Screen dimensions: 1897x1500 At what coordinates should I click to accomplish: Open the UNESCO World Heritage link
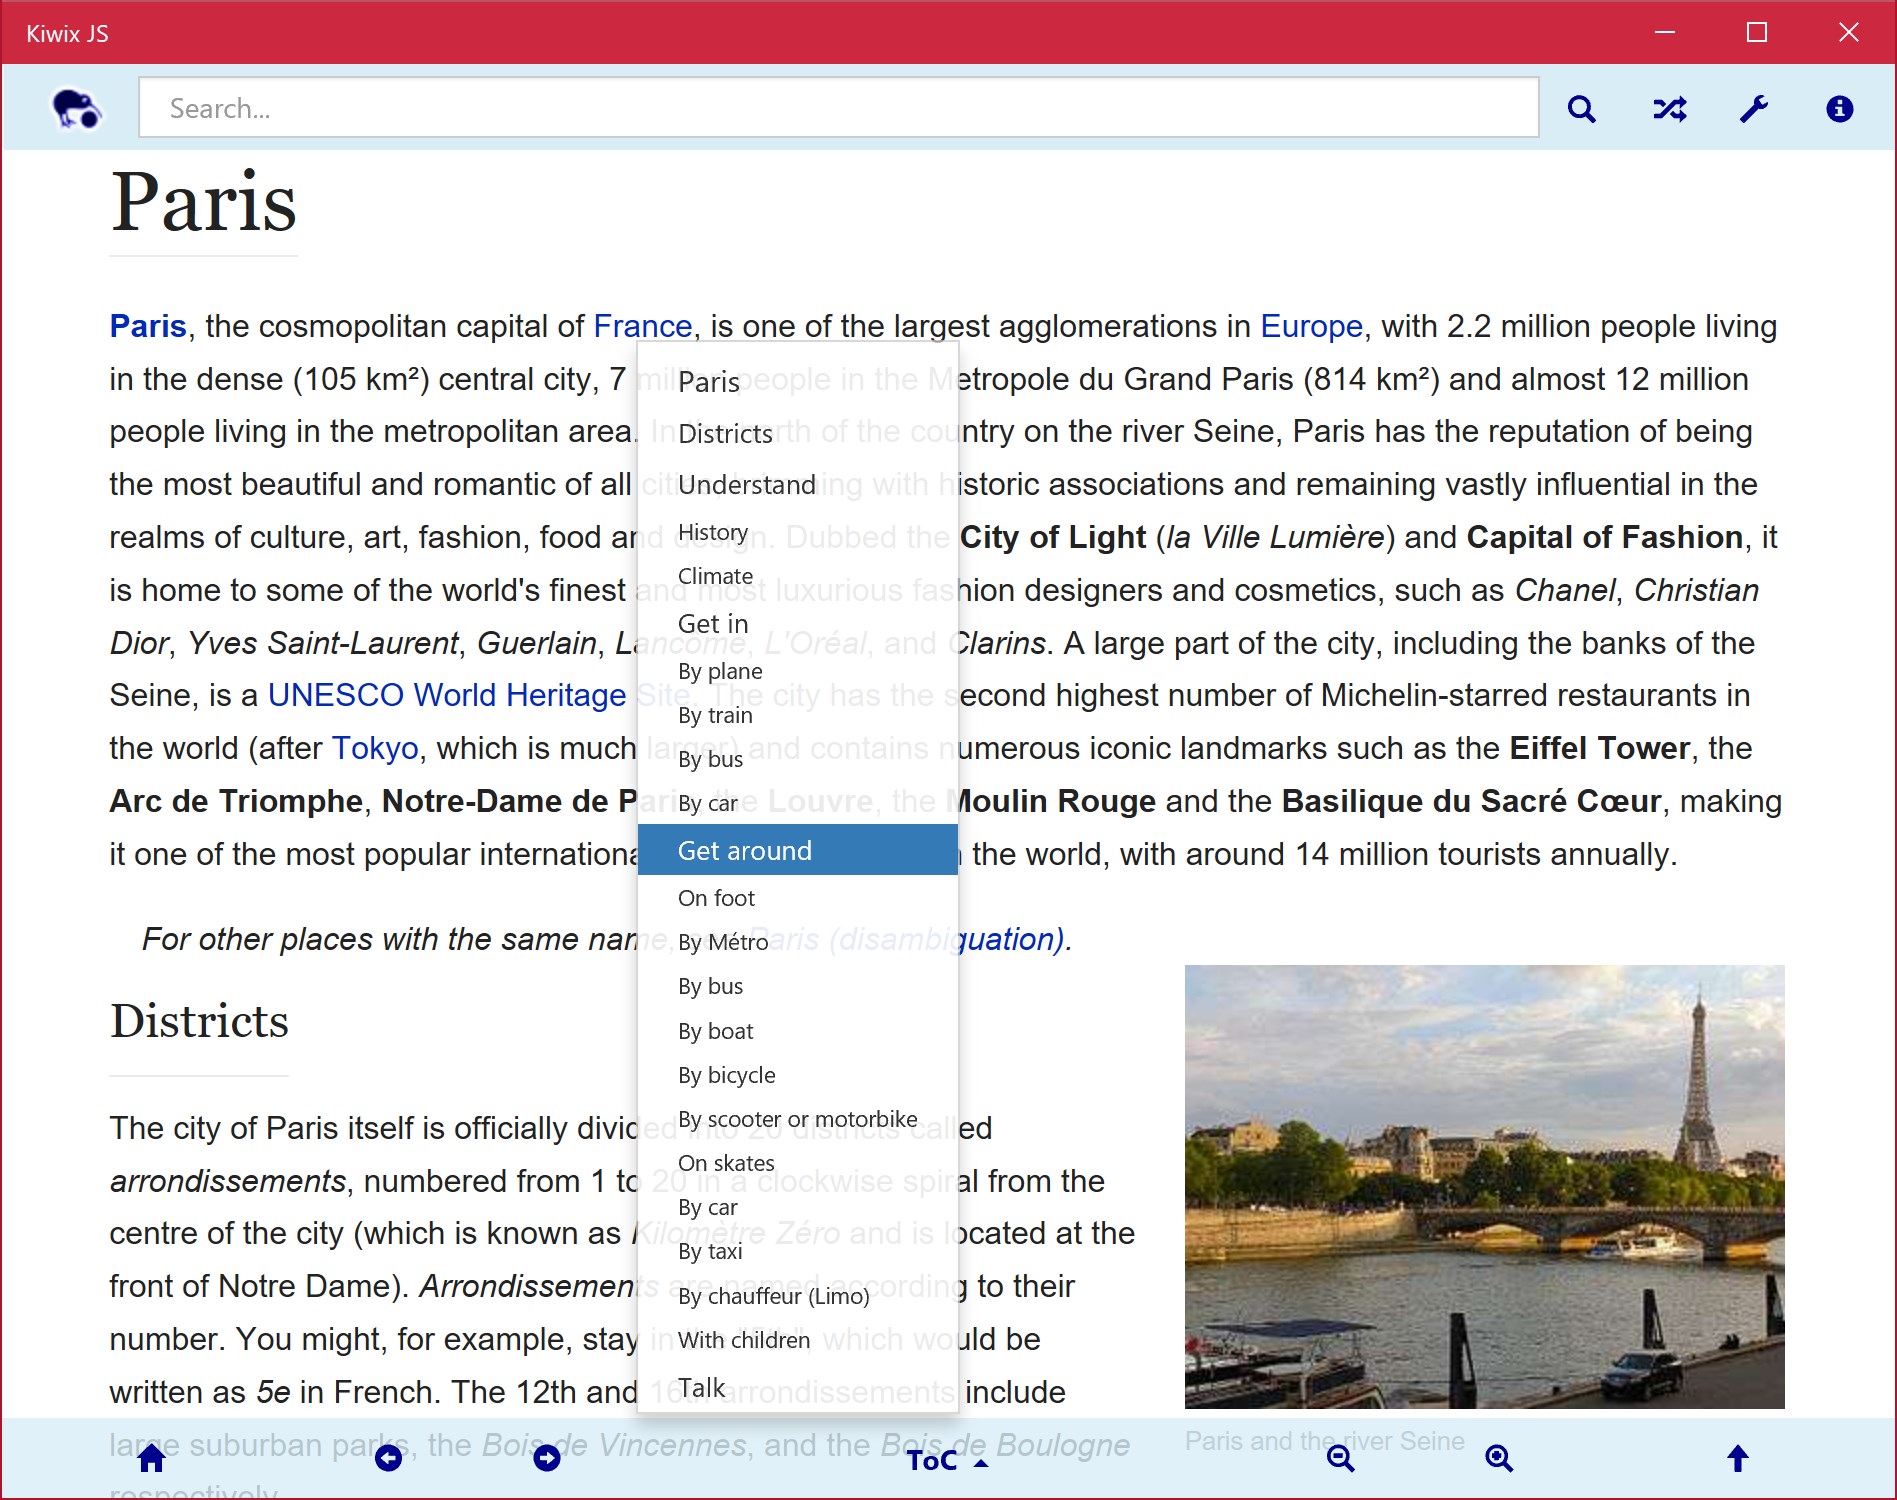click(x=446, y=694)
